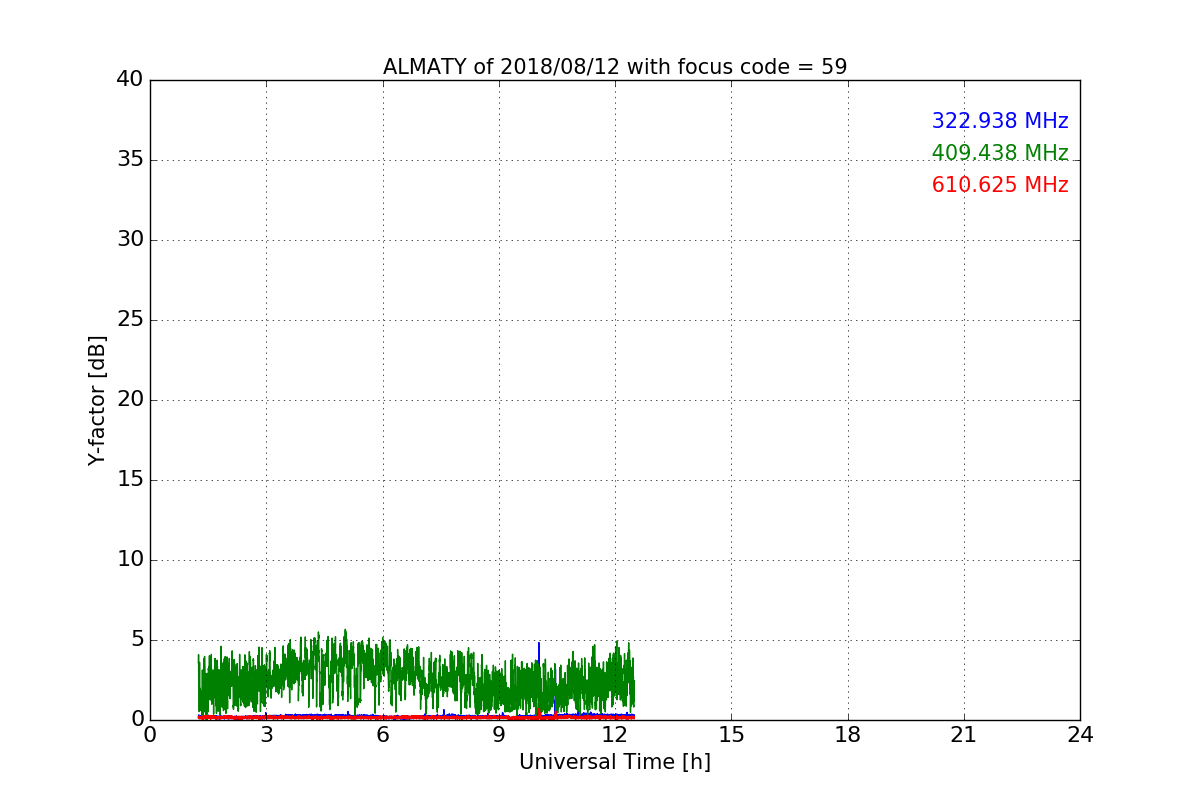Click the 'Y-factor [dB]' axis label
1200x800 pixels.
click(x=97, y=400)
